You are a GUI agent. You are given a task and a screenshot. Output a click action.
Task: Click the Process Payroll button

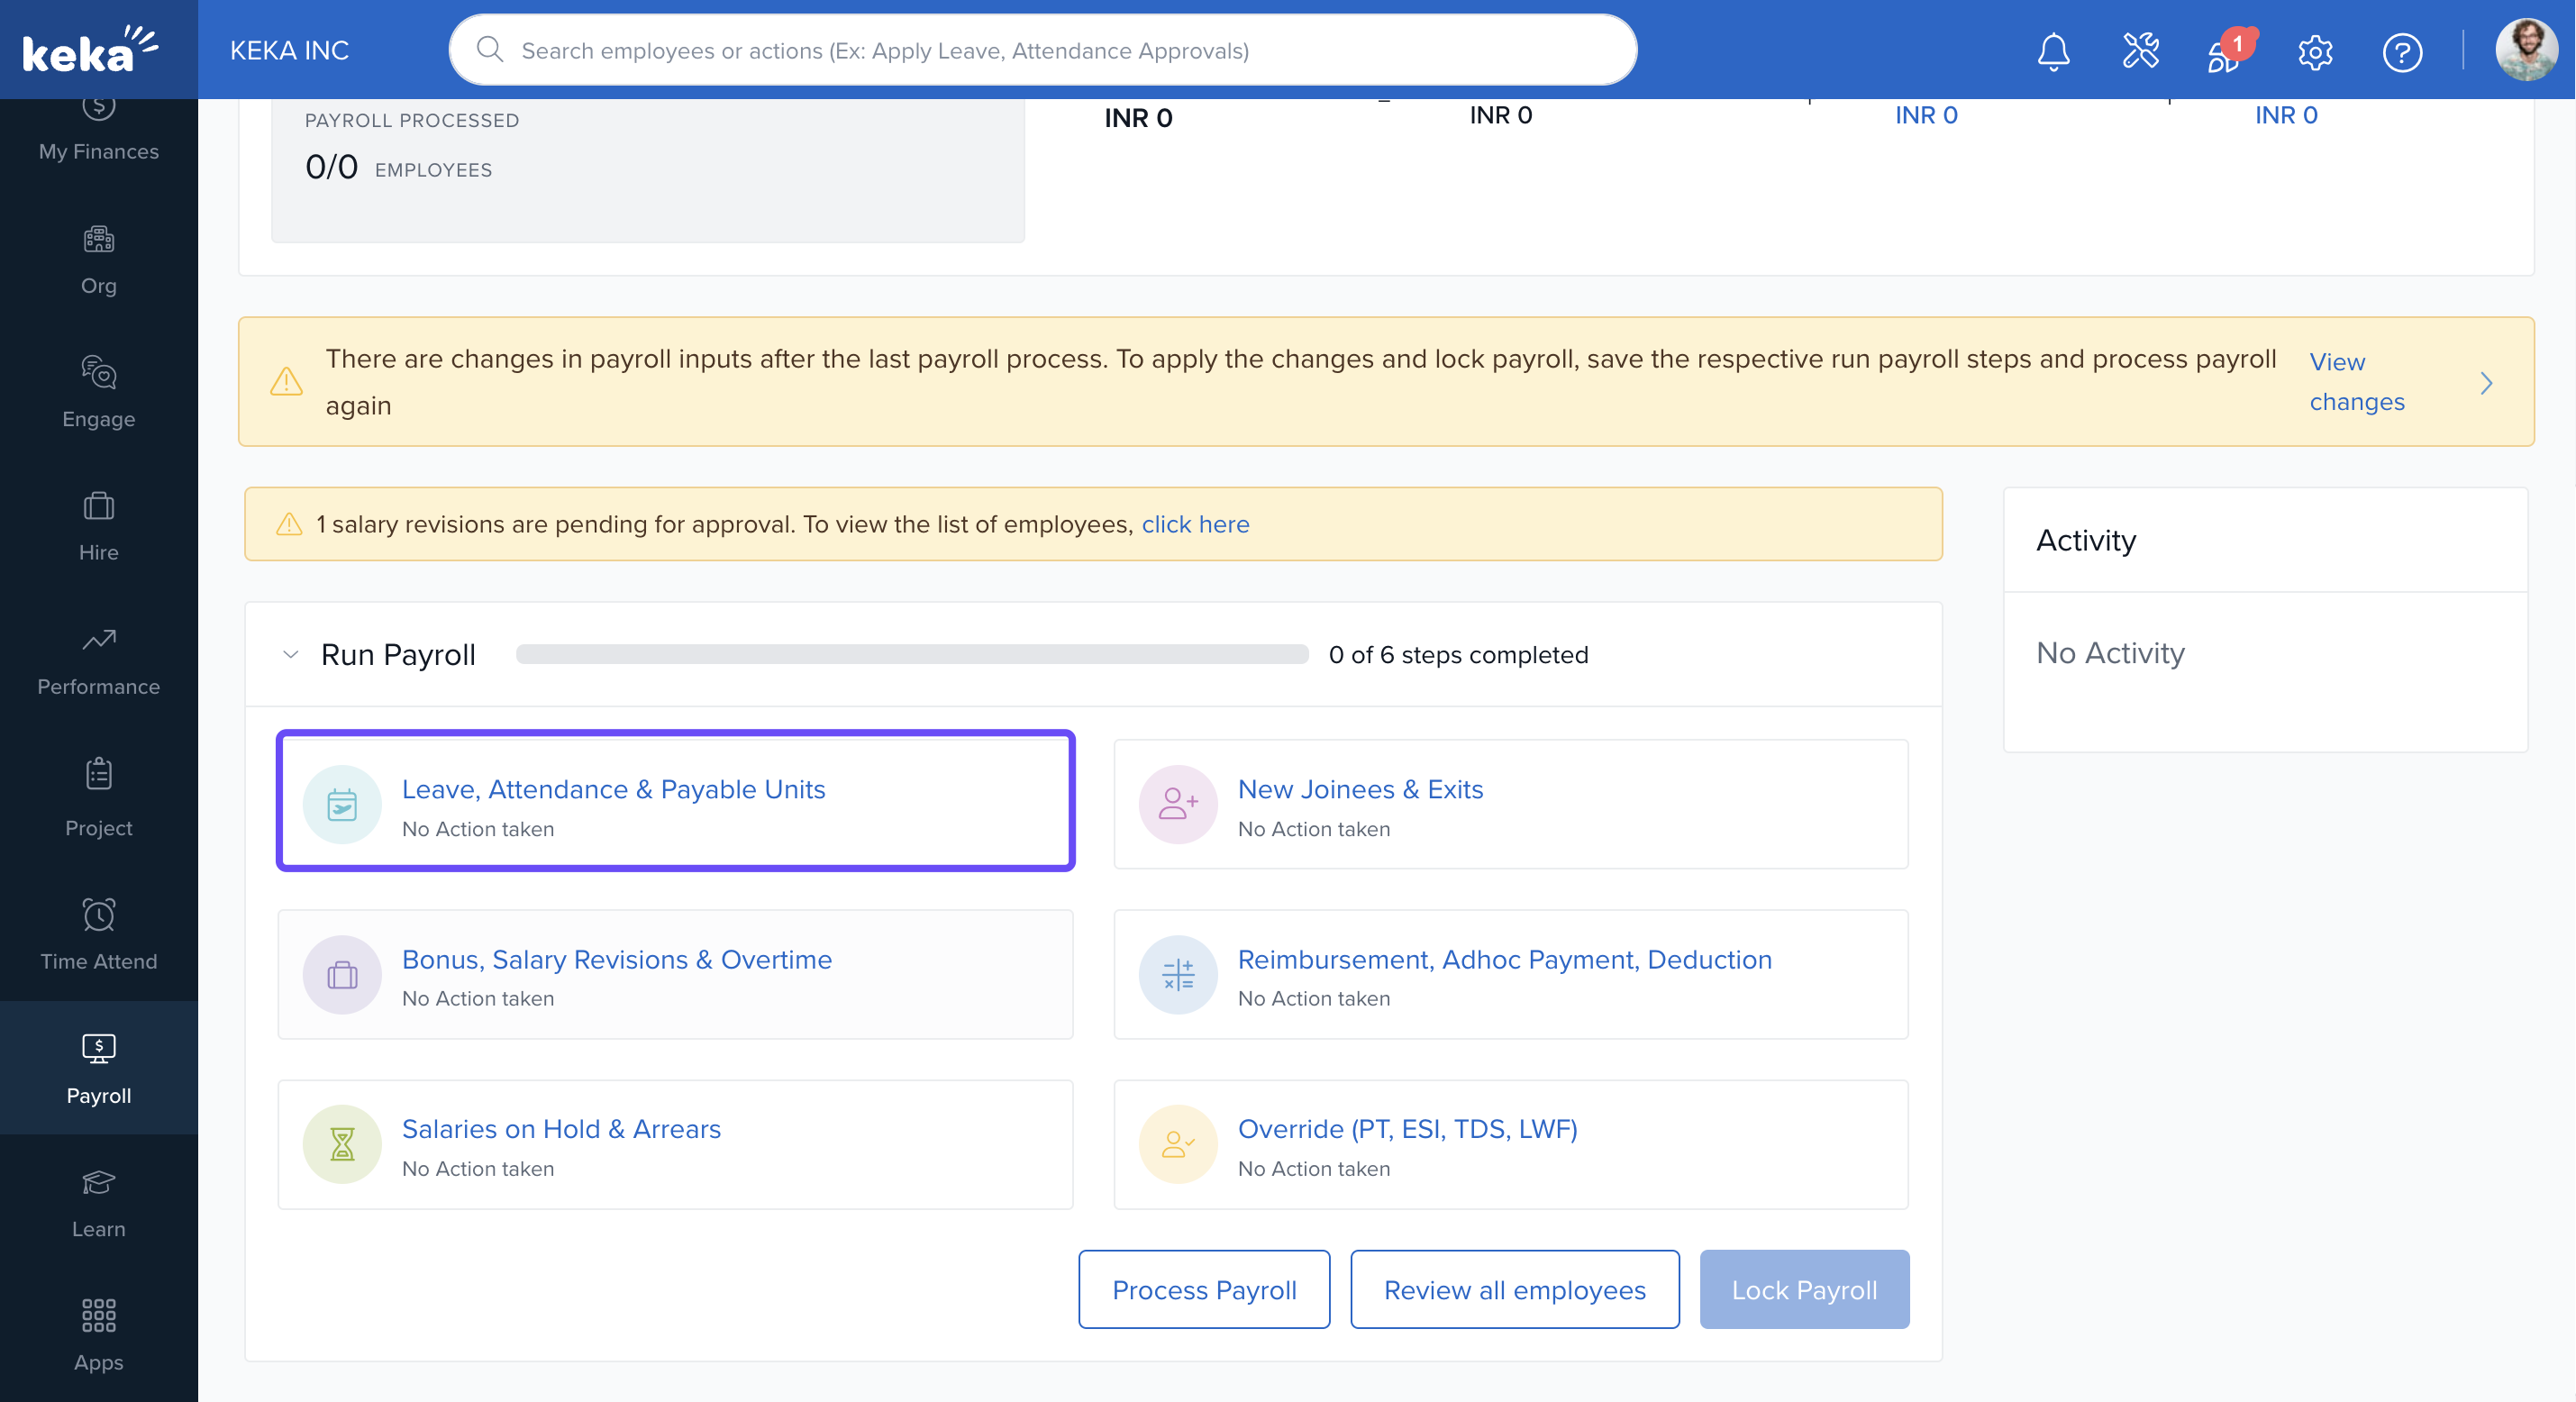[1204, 1289]
